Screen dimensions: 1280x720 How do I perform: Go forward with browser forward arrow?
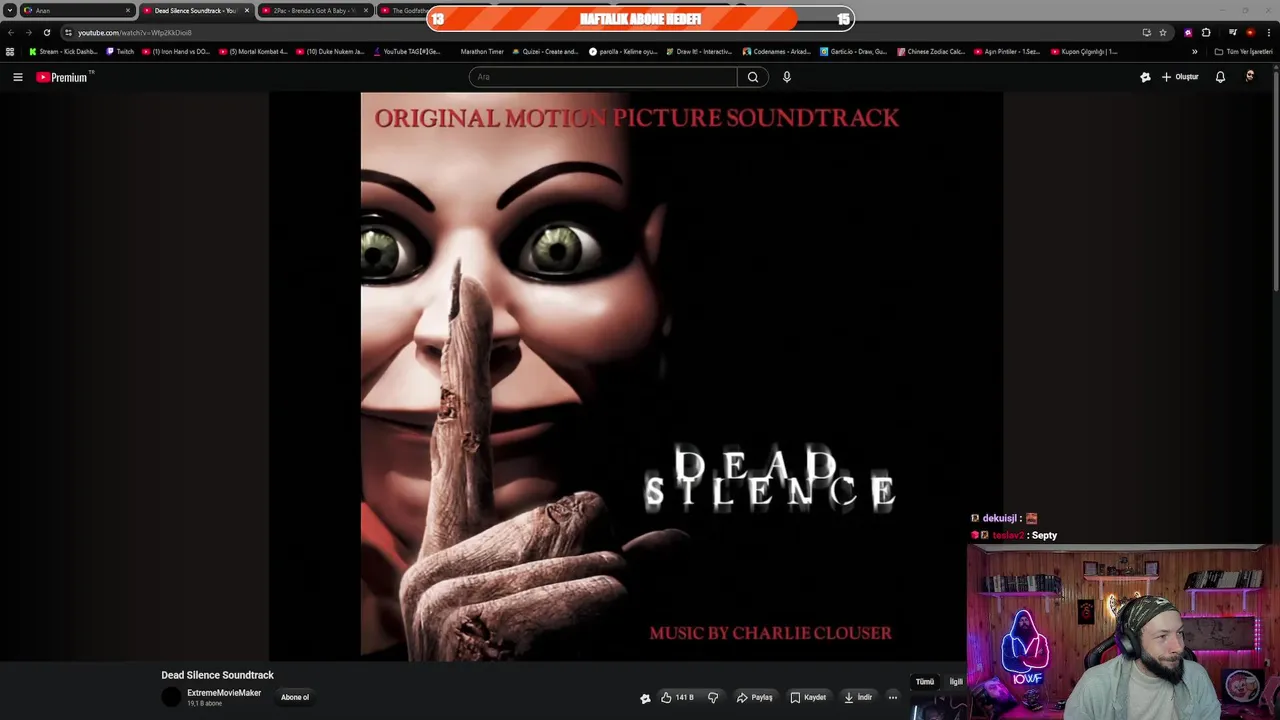28,32
